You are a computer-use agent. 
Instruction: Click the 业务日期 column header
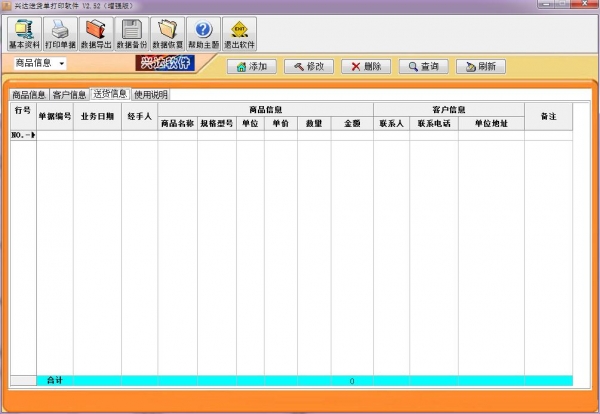97,116
